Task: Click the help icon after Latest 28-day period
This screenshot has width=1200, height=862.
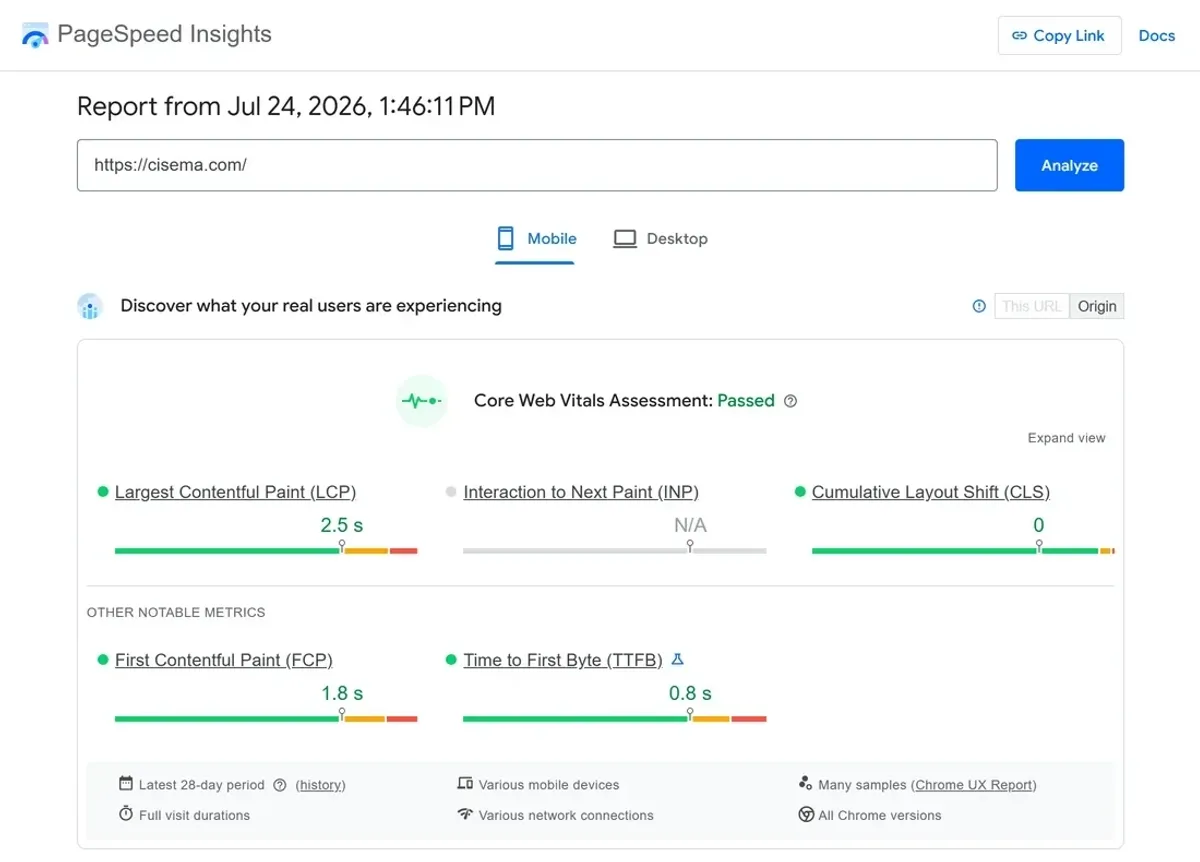Action: (280, 785)
